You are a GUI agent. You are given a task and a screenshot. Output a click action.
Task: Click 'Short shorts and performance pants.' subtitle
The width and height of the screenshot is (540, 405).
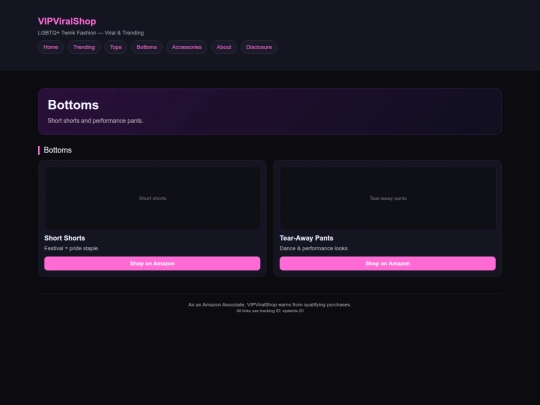pyautogui.click(x=95, y=121)
